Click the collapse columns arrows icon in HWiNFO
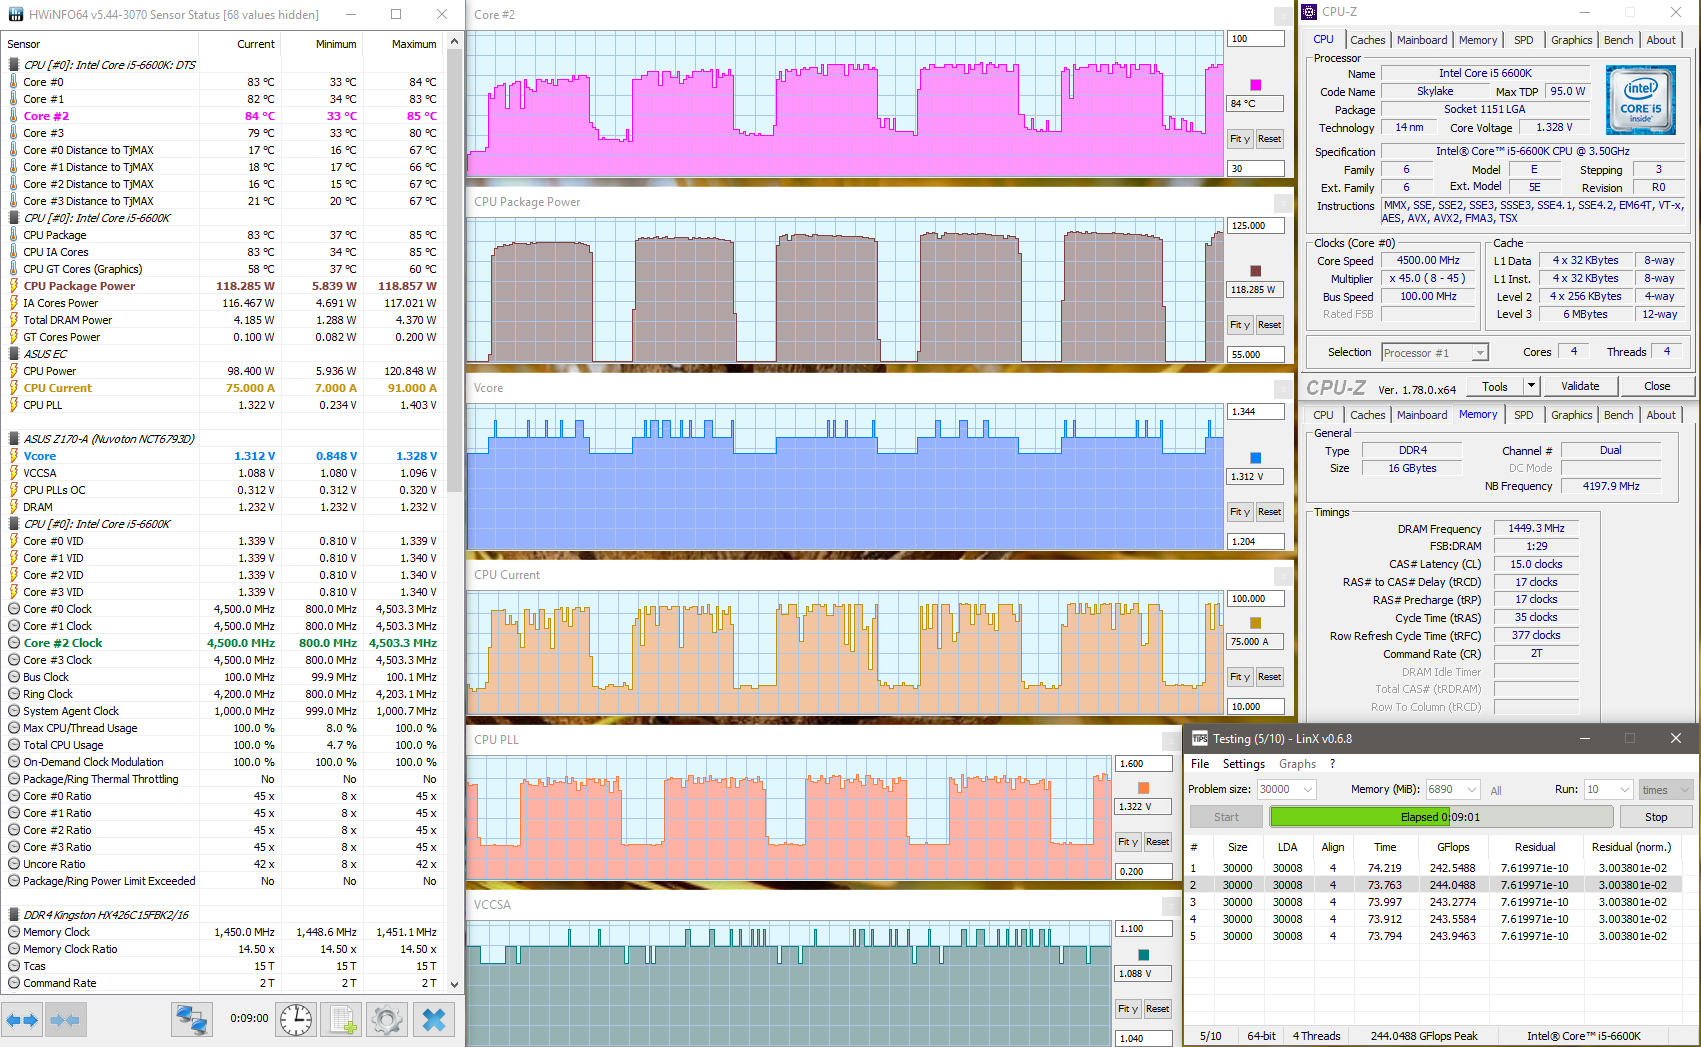The image size is (1701, 1047). point(65,1020)
